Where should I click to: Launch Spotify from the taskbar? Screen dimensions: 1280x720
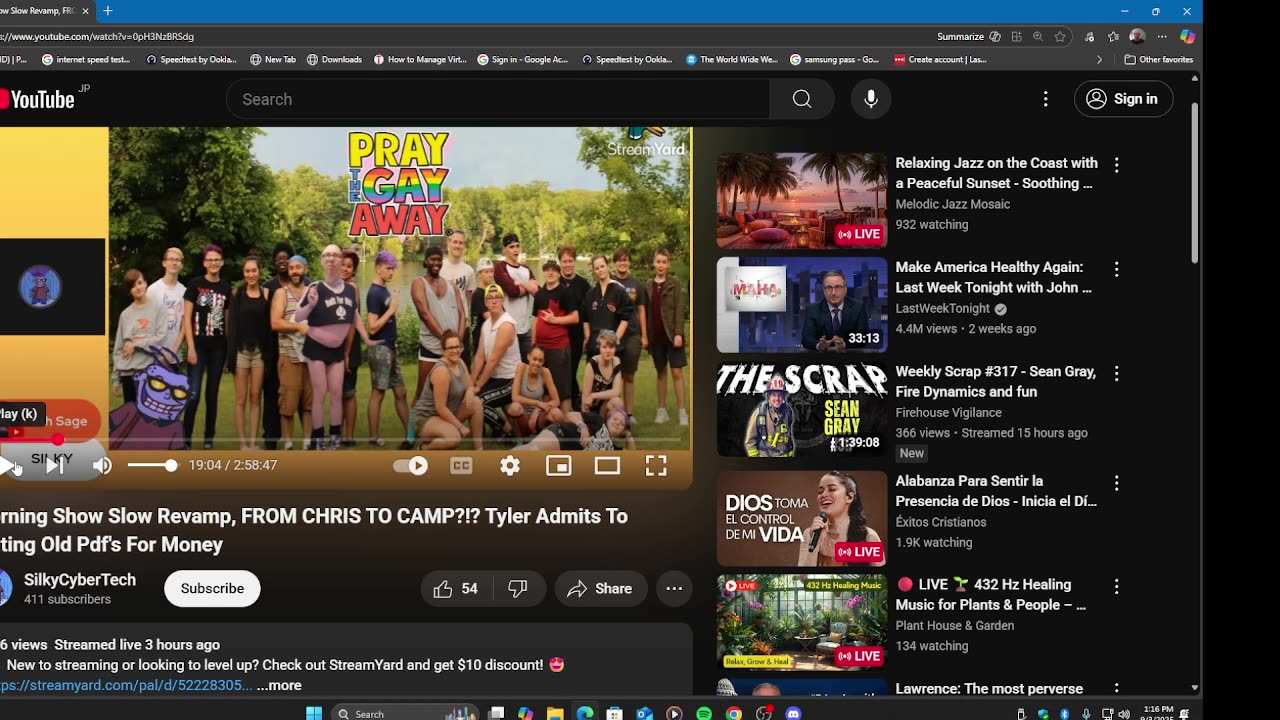click(x=704, y=713)
